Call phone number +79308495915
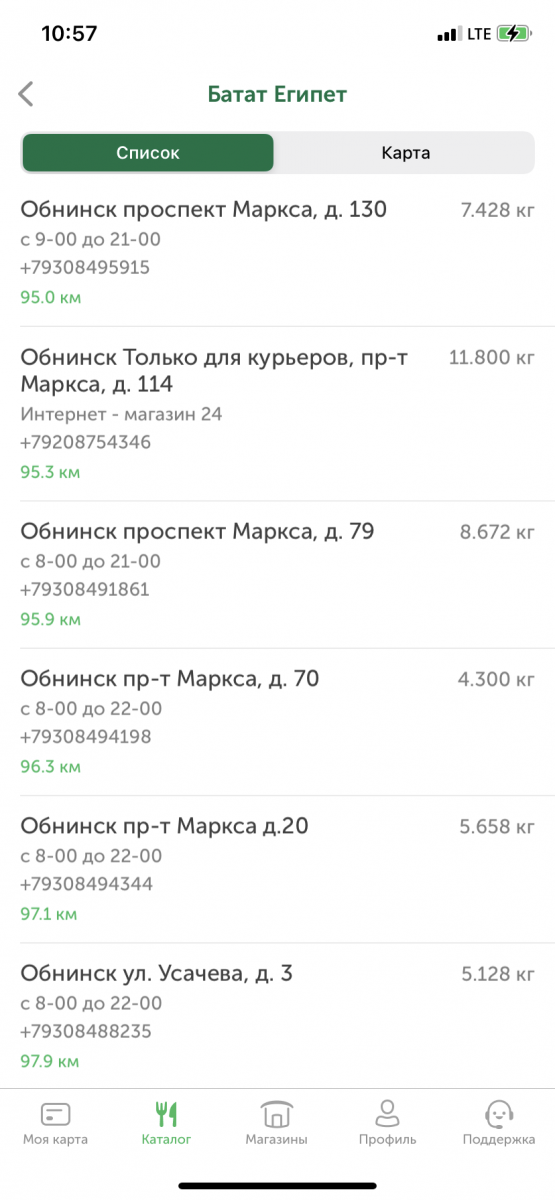 [x=85, y=268]
